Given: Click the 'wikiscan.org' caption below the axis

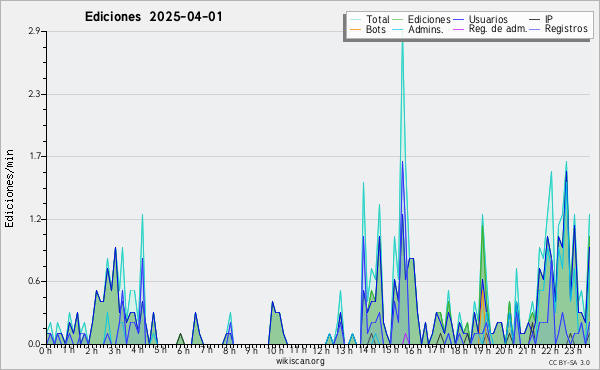Looking at the screenshot, I should (x=300, y=361).
